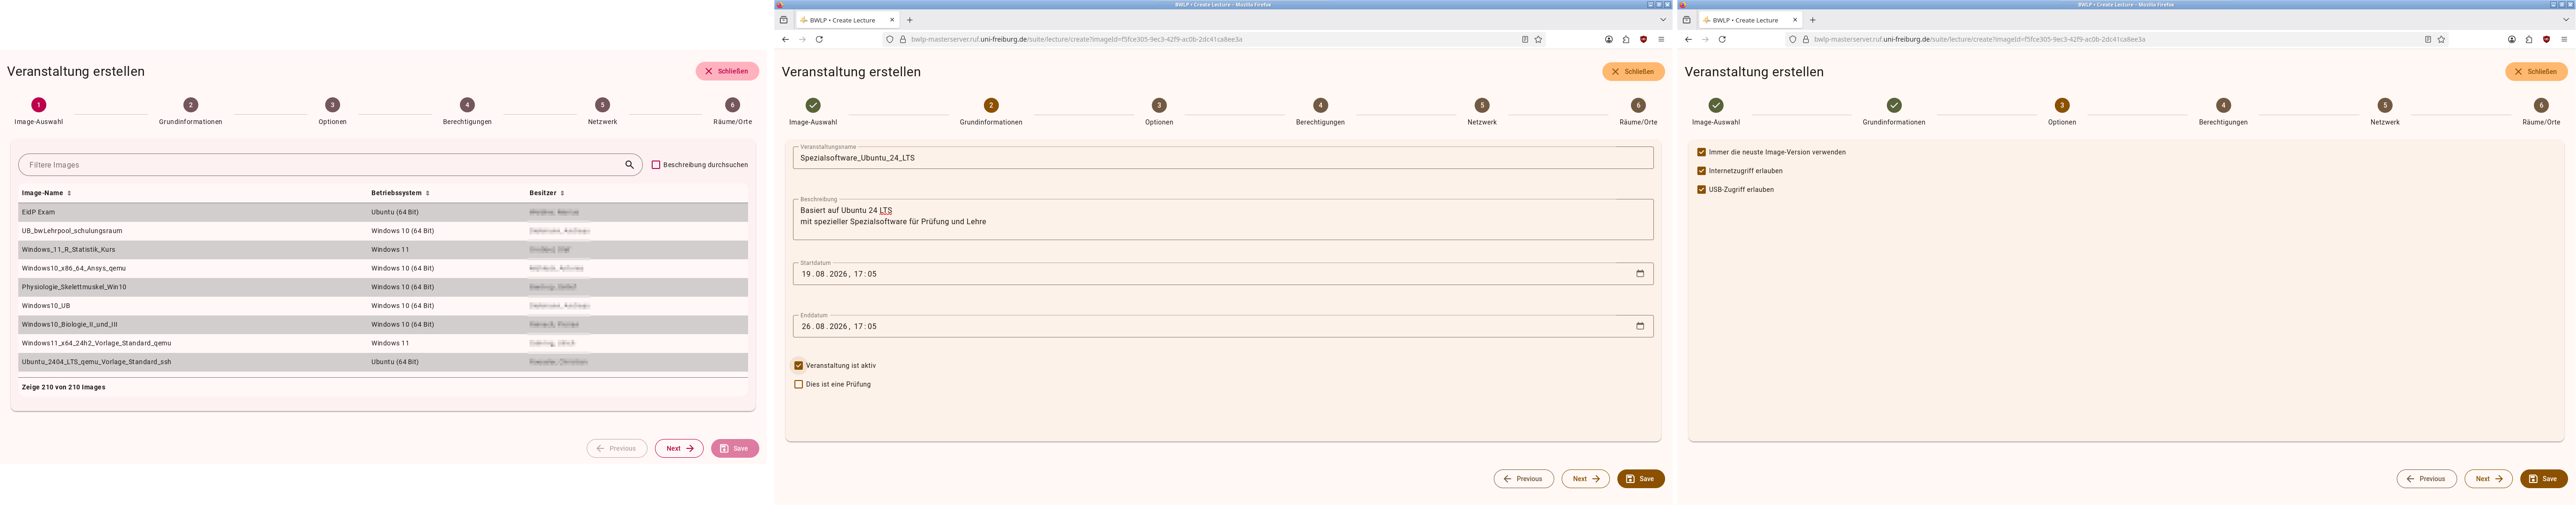Toggle Immer die neuste Image-Version verwenden
This screenshot has width=2576, height=505.
tap(1701, 152)
